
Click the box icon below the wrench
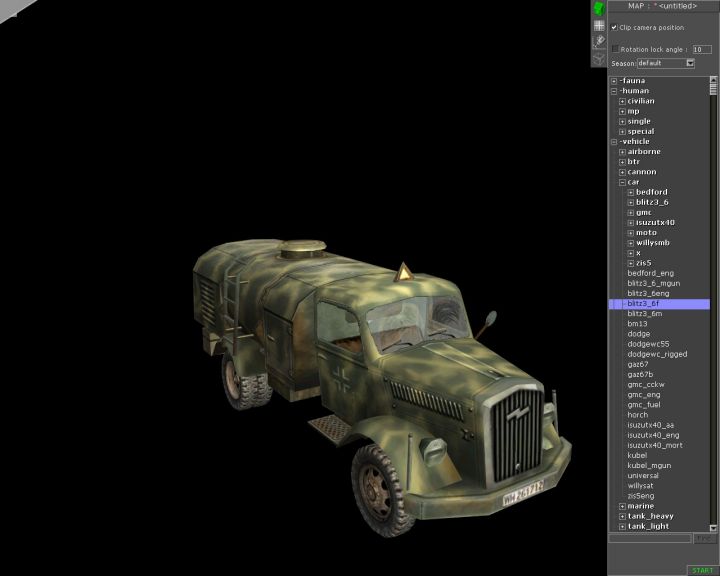[x=599, y=57]
